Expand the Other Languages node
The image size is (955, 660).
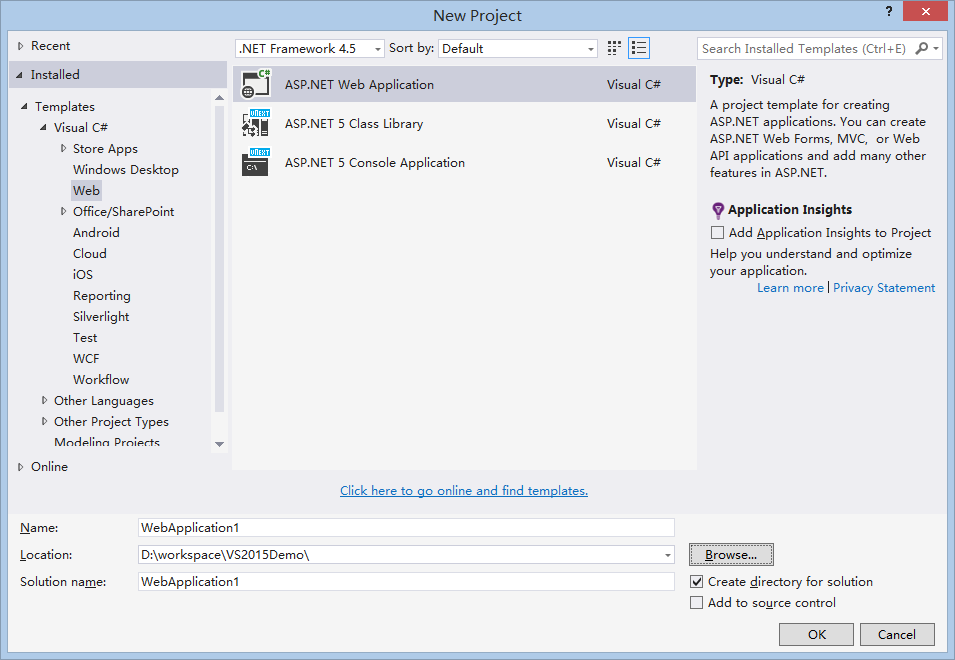tap(44, 400)
